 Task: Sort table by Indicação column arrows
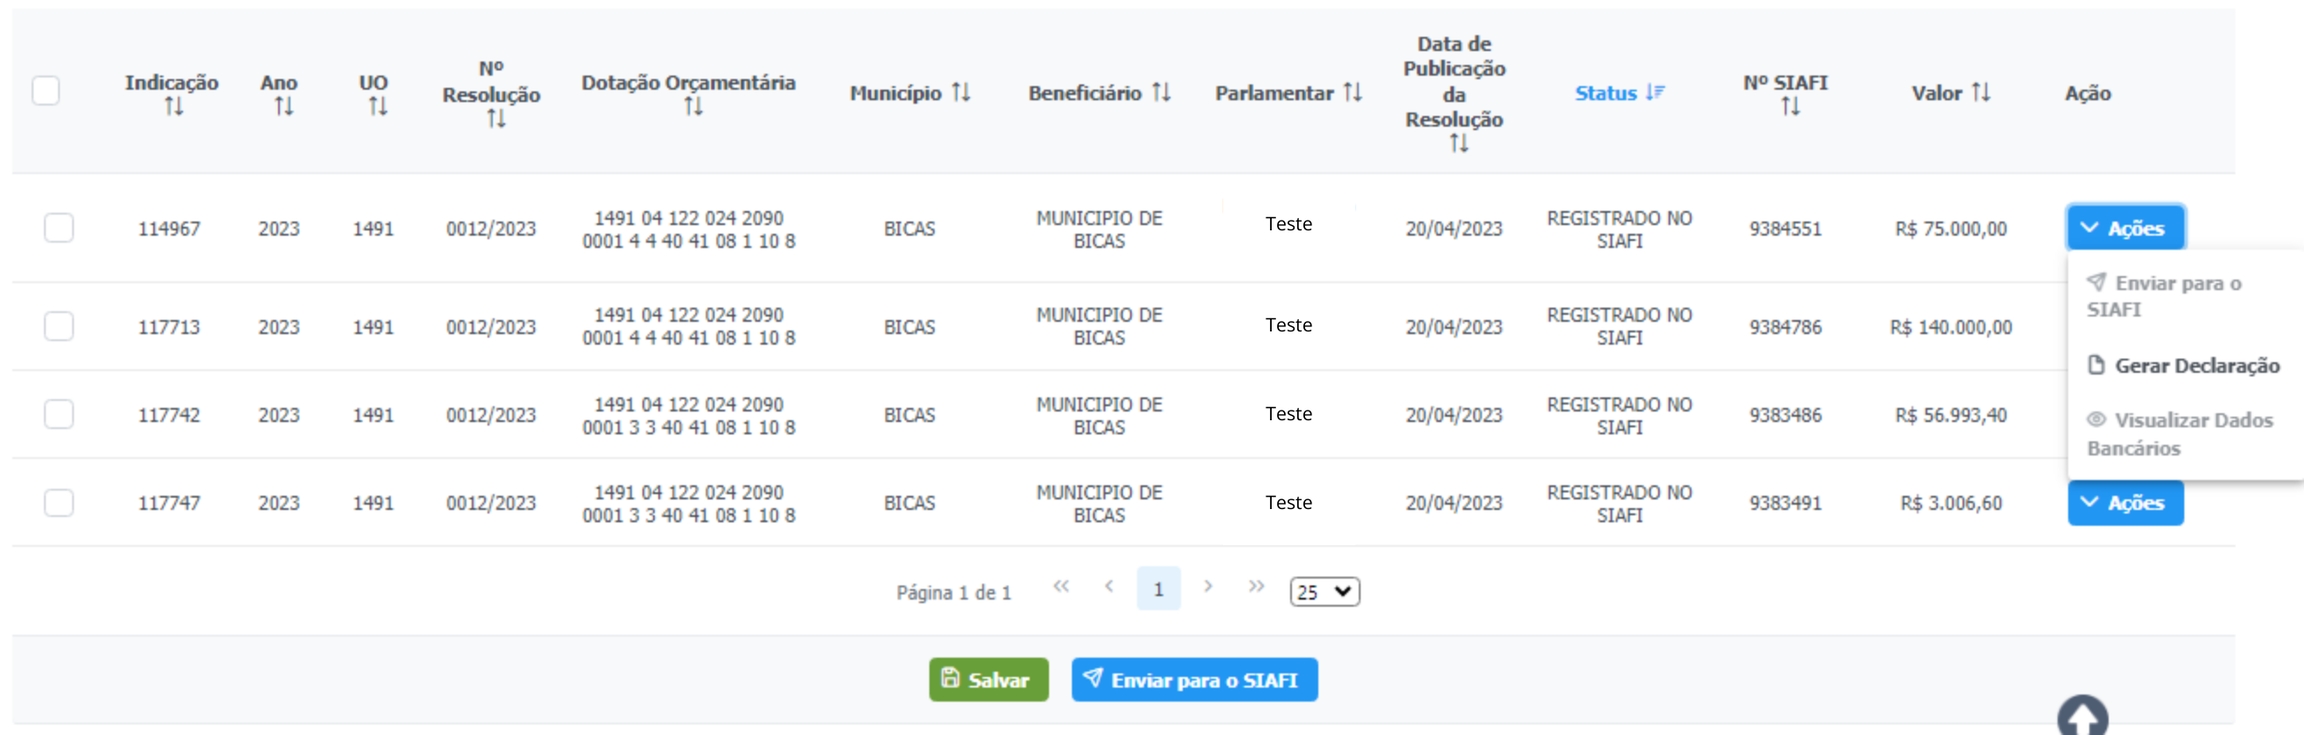[x=174, y=107]
